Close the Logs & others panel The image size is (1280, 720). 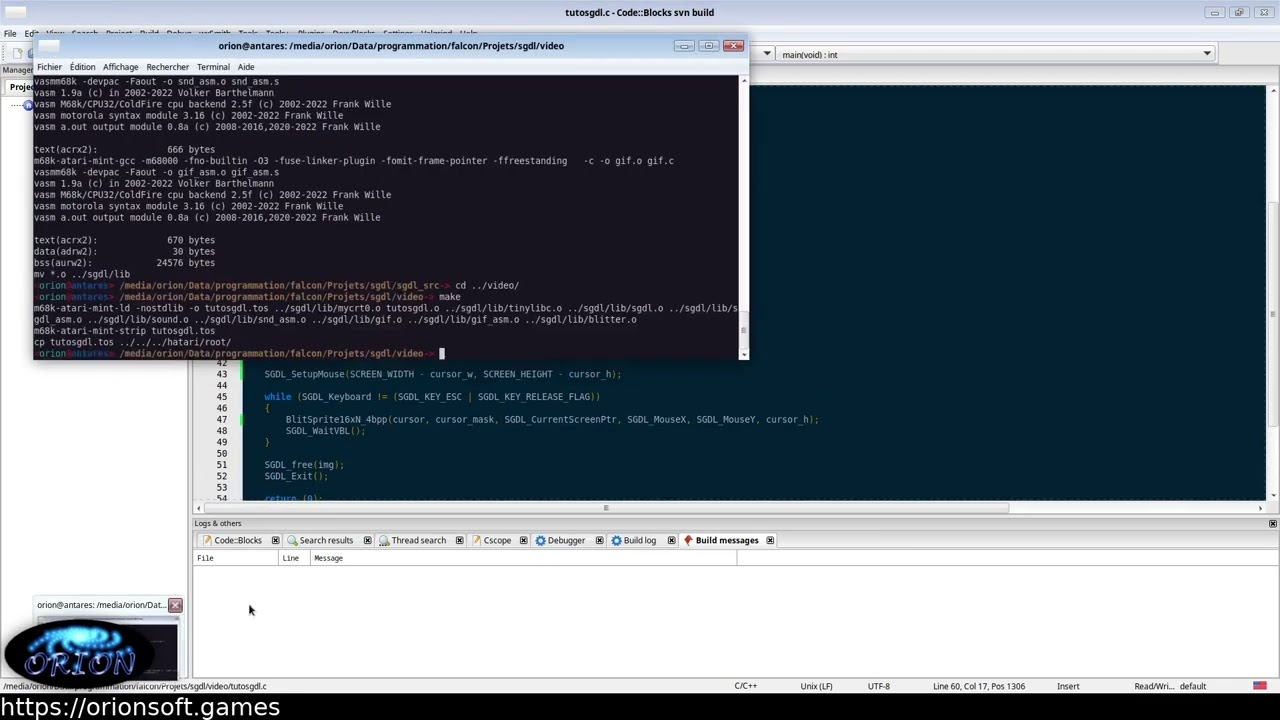coord(1272,524)
